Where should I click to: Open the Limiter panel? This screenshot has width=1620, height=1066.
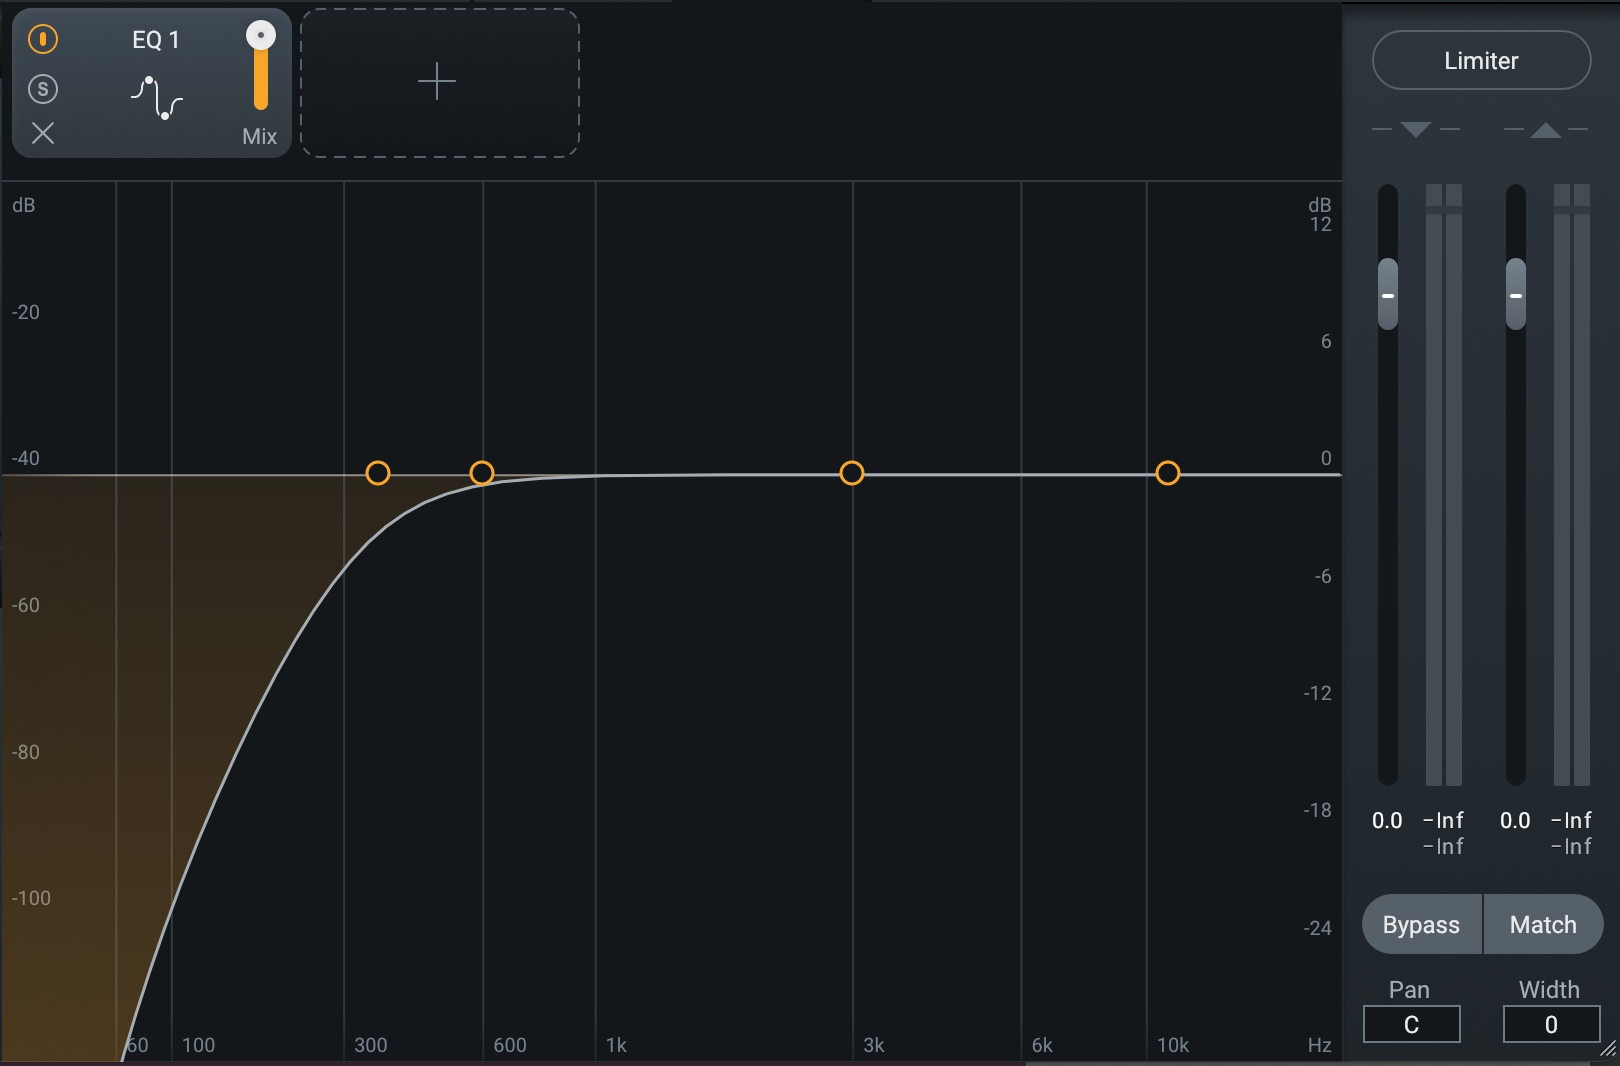pos(1481,60)
